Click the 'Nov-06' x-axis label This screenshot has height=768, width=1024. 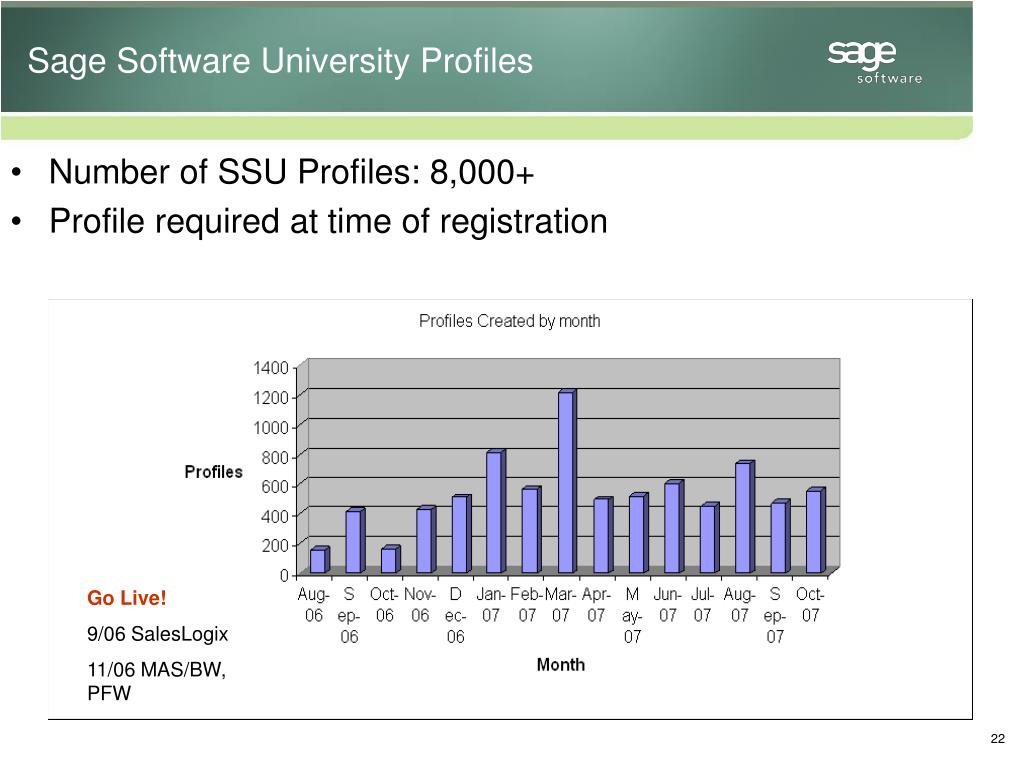click(x=420, y=605)
